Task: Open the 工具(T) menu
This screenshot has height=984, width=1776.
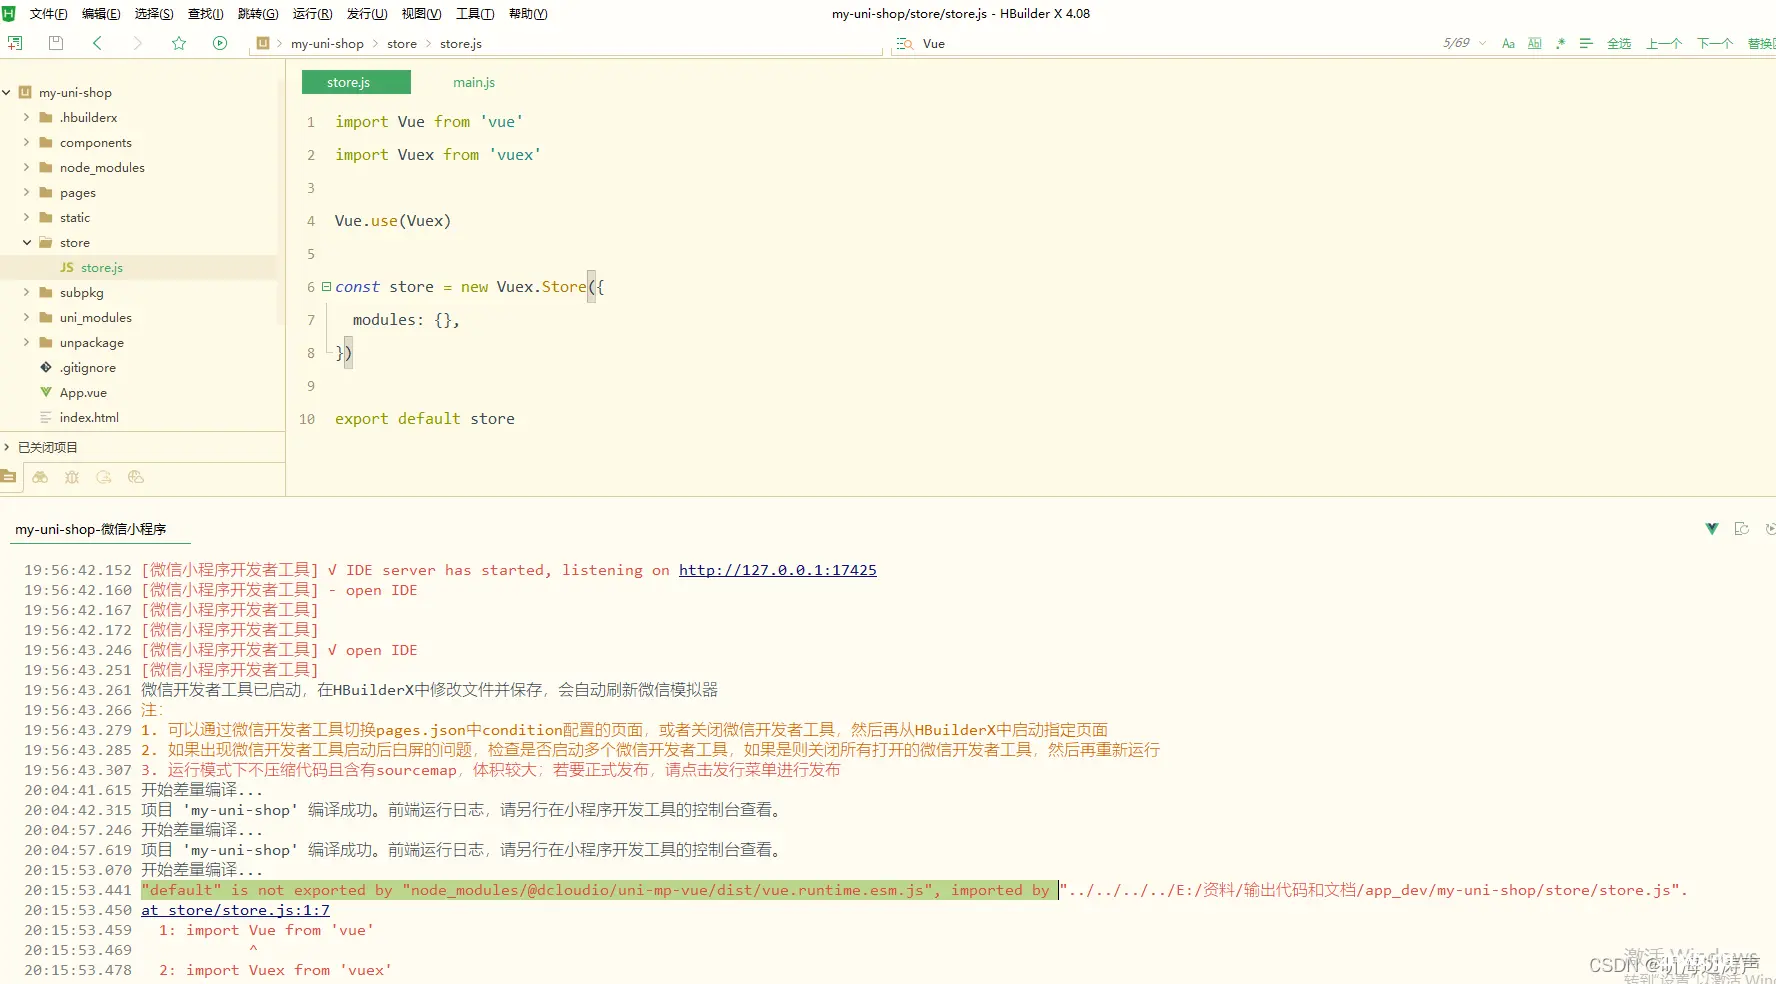Action: coord(475,14)
